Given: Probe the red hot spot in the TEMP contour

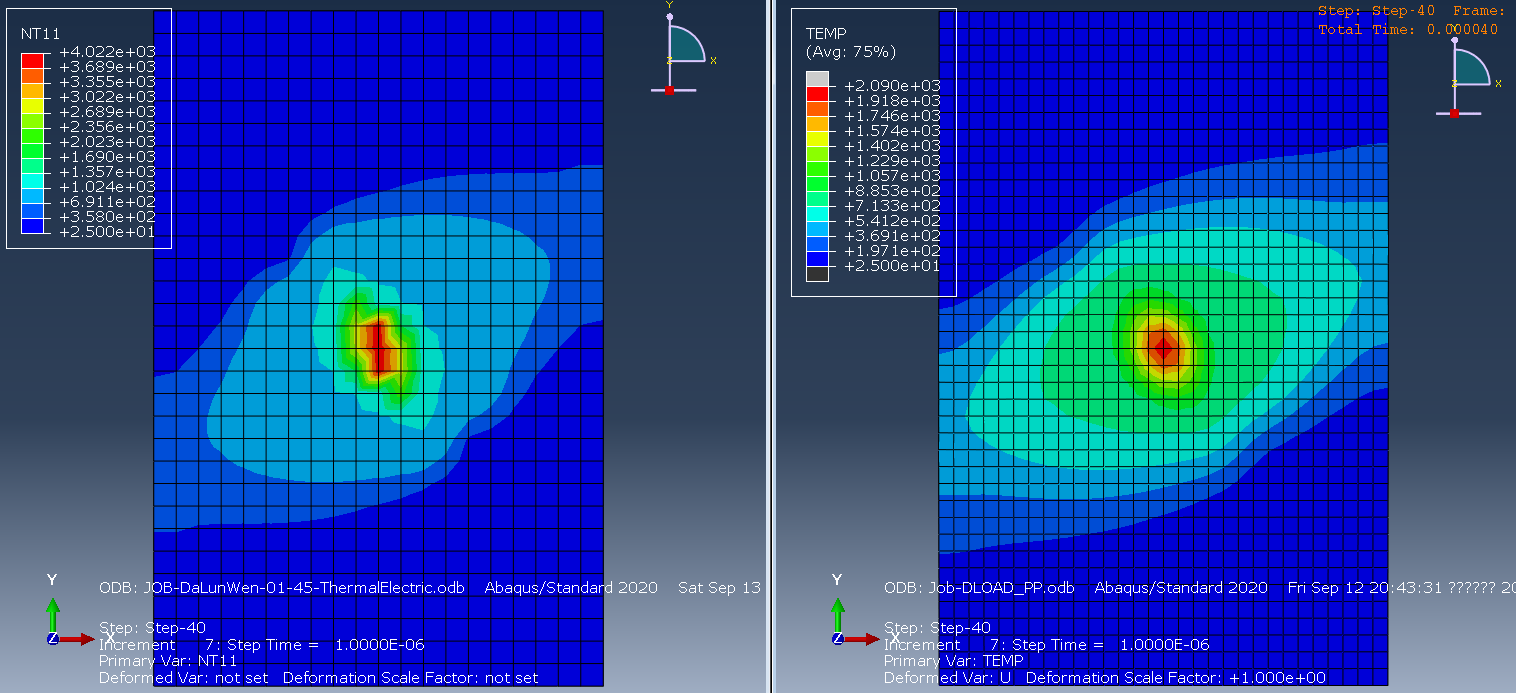Looking at the screenshot, I should [x=1163, y=347].
